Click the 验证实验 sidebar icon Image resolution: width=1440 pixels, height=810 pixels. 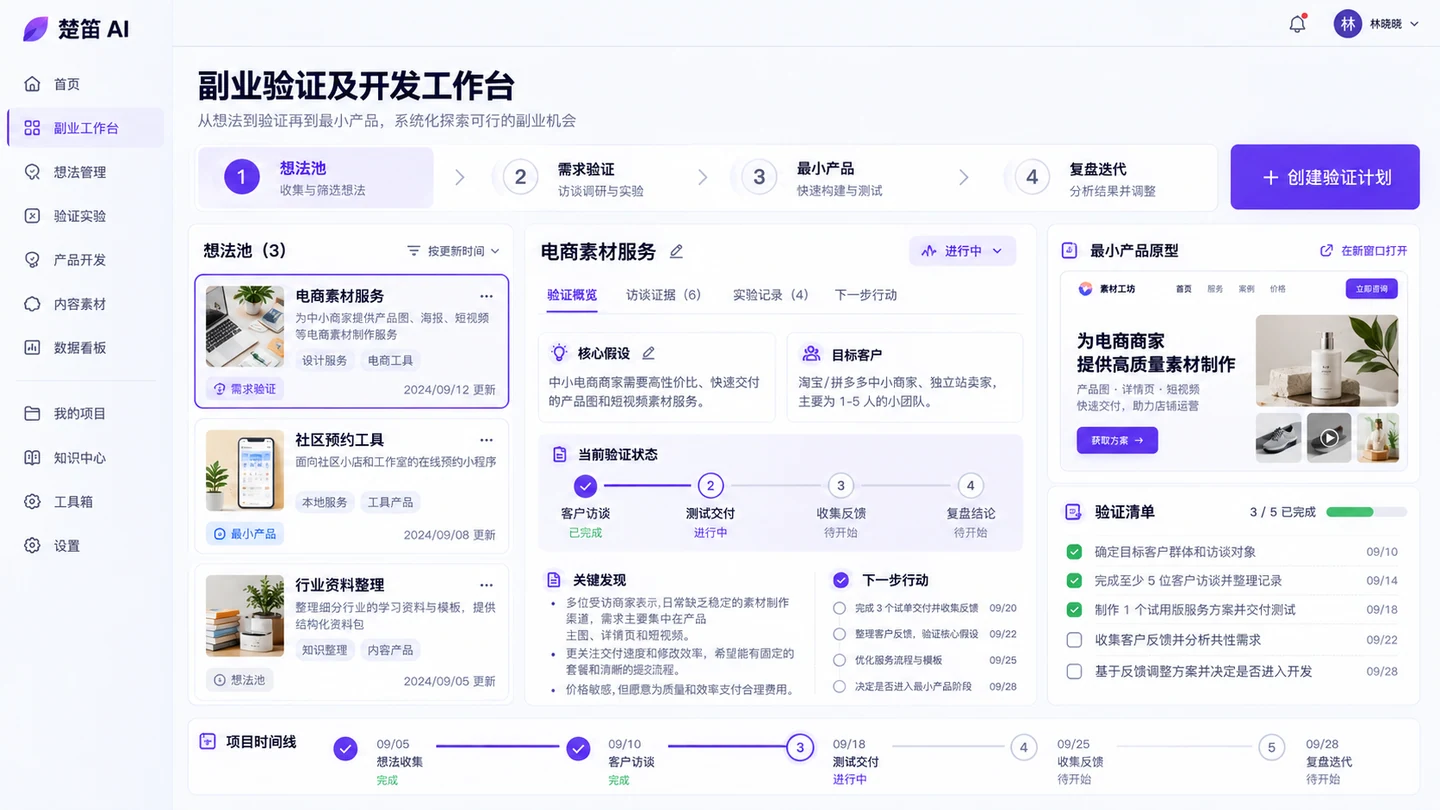pos(32,216)
